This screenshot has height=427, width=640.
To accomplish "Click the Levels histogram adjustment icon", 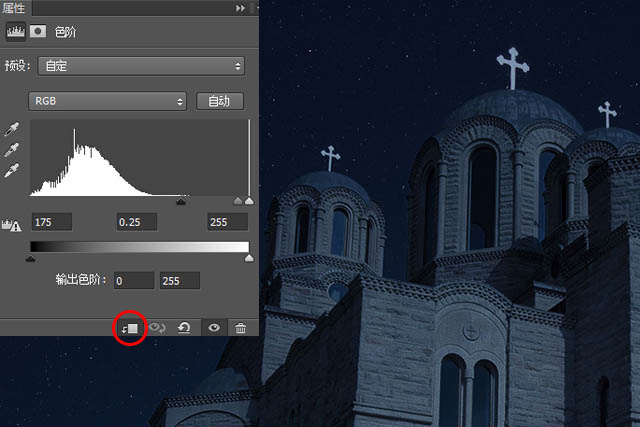I will (x=16, y=32).
